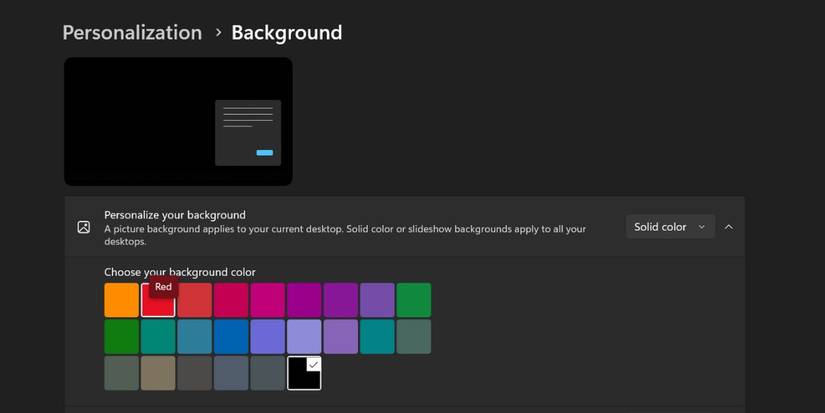Select the slate blue-gray swatch in the bottom row
The height and width of the screenshot is (413, 825).
(x=231, y=373)
